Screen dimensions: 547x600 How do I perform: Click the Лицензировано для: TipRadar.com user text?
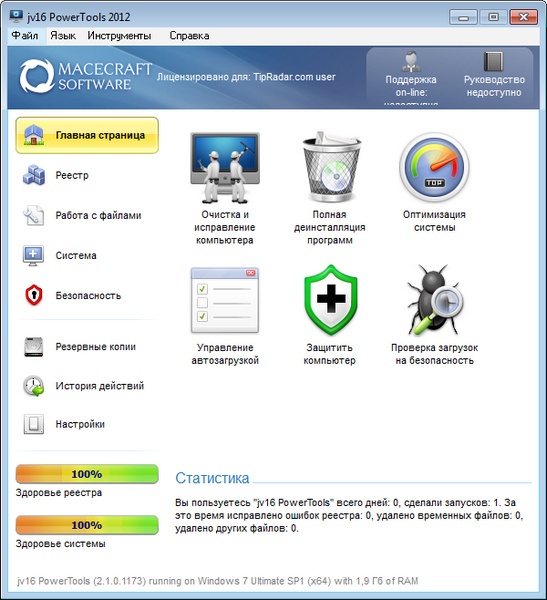pyautogui.click(x=246, y=77)
